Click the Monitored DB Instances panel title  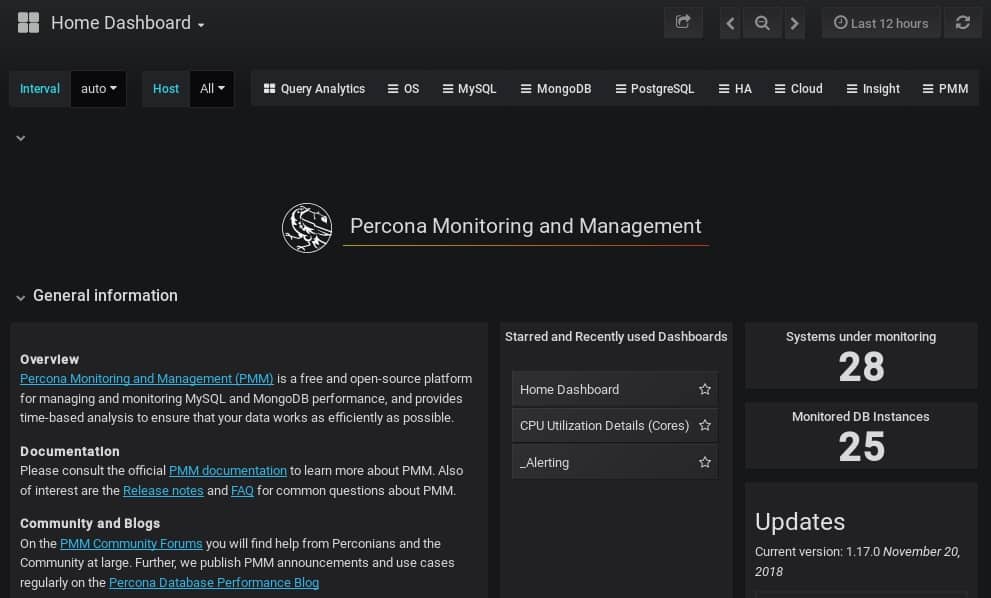click(x=861, y=417)
